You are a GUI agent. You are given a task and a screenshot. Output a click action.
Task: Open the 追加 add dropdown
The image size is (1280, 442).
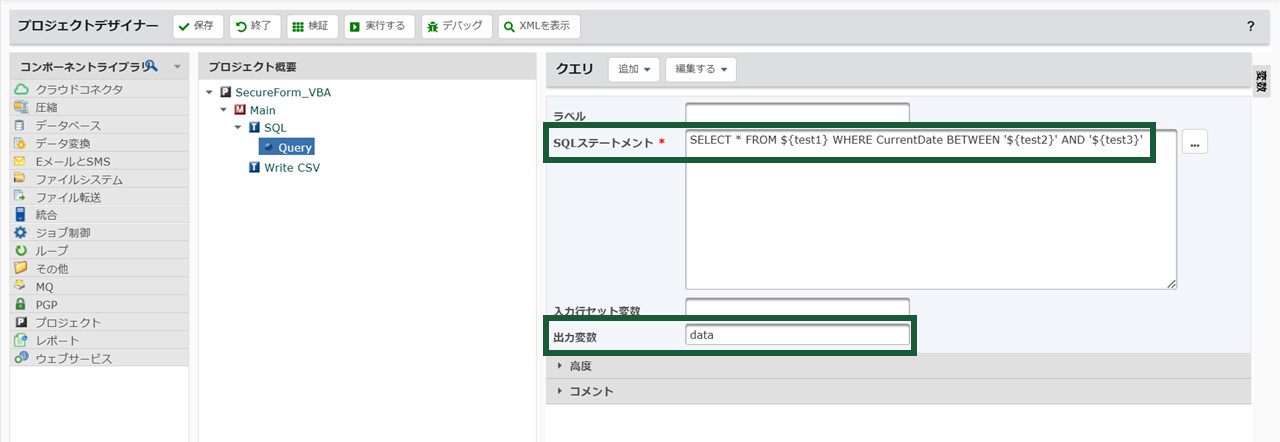point(634,70)
